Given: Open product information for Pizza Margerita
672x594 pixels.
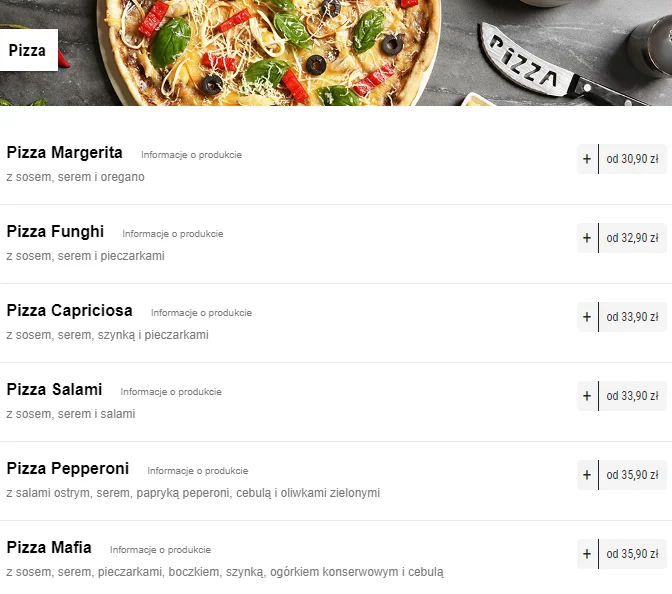Looking at the screenshot, I should click(x=192, y=155).
